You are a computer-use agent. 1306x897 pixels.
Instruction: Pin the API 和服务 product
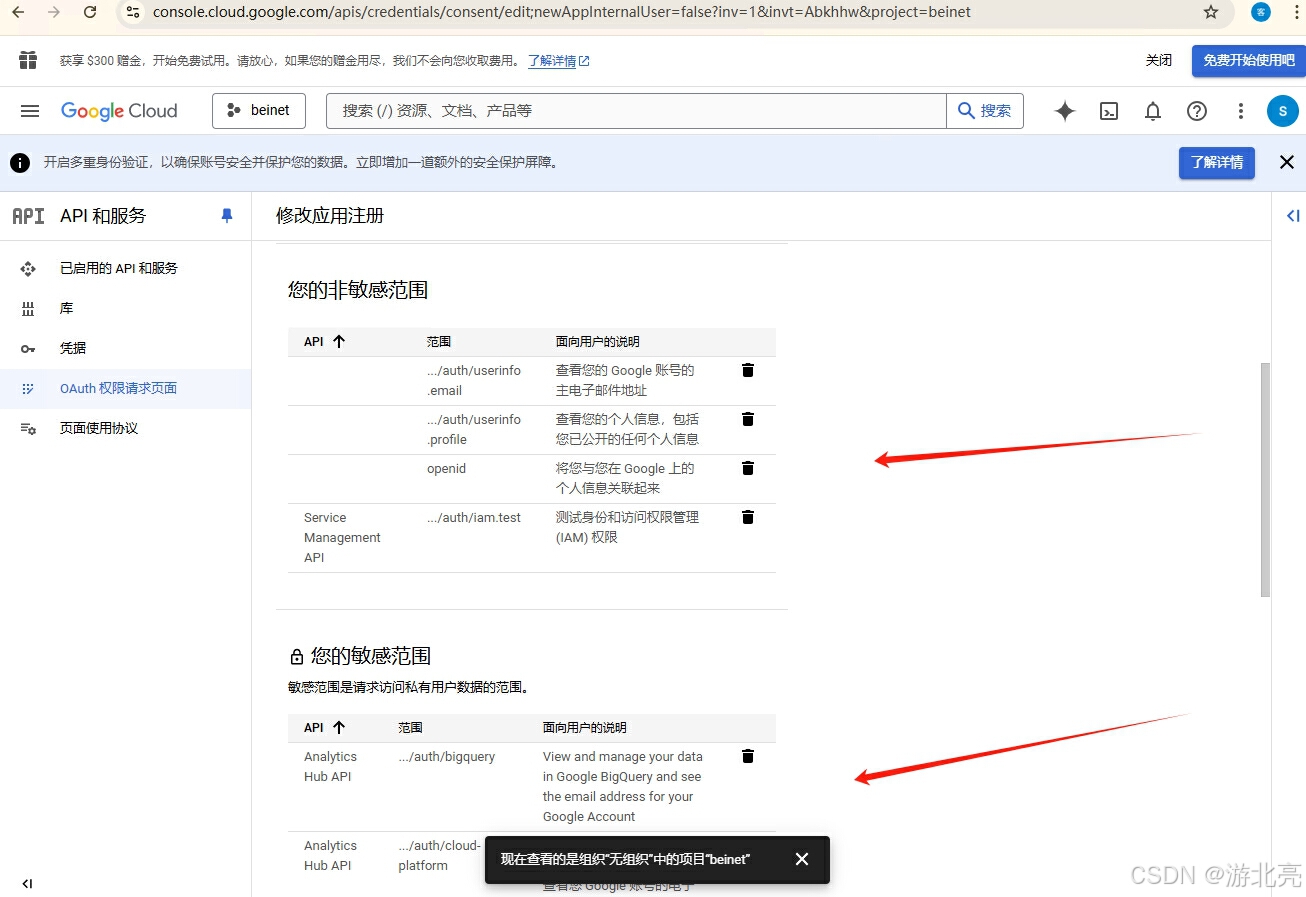coord(227,215)
